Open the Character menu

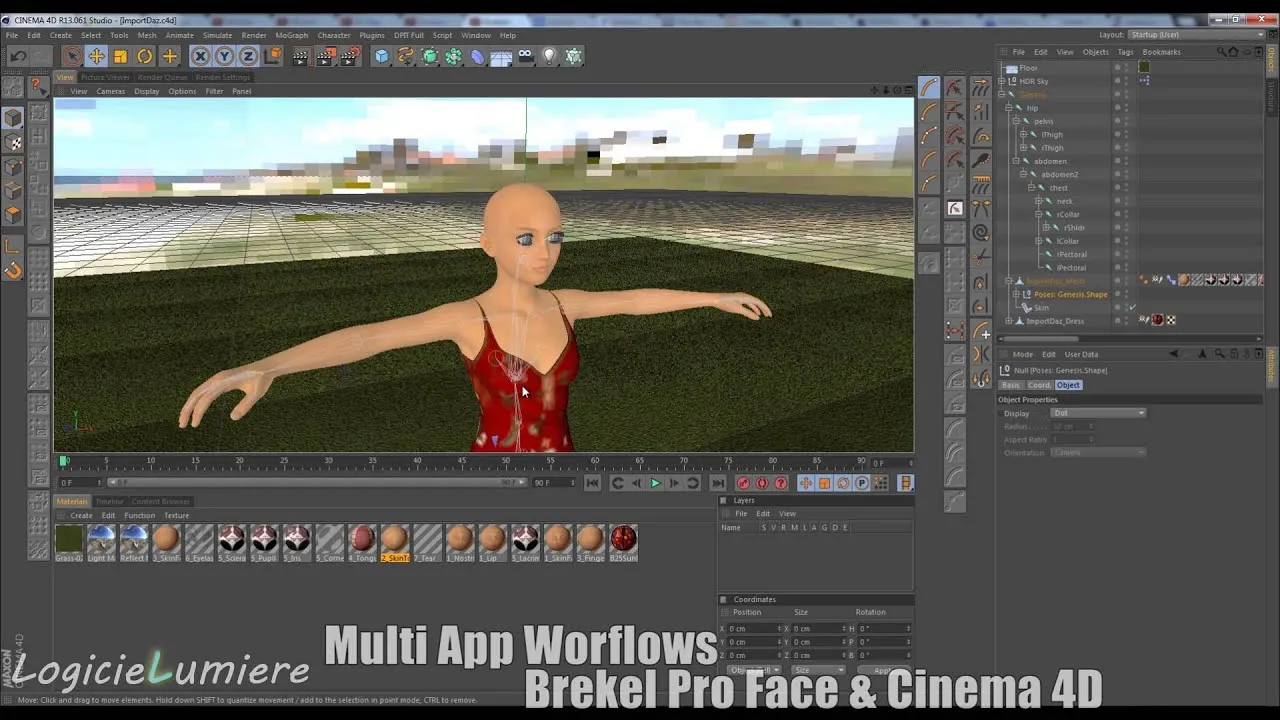point(334,35)
